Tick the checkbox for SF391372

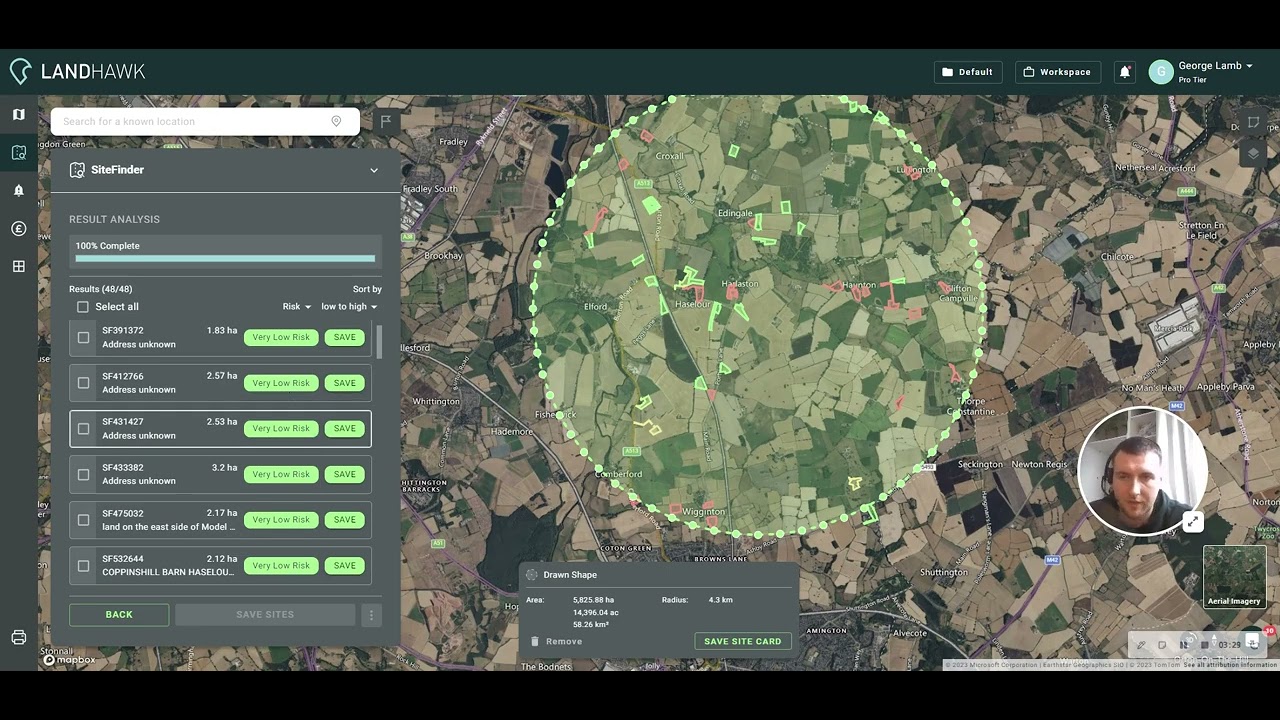(83, 338)
